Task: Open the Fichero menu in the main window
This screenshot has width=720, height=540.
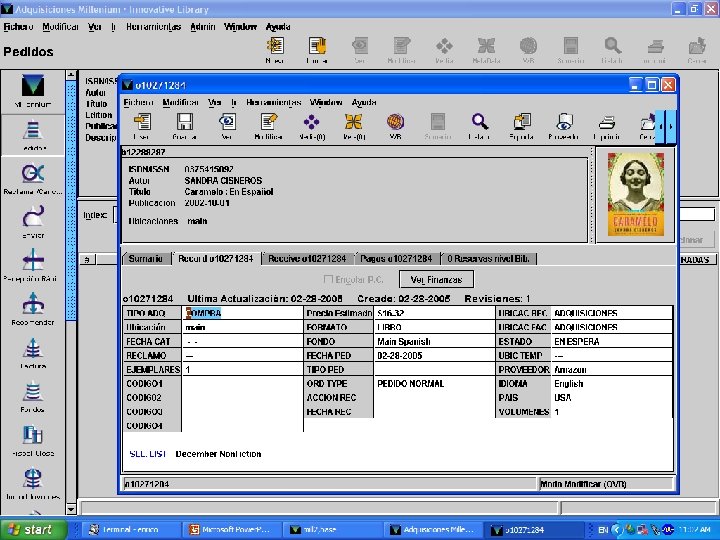Action: 19,27
